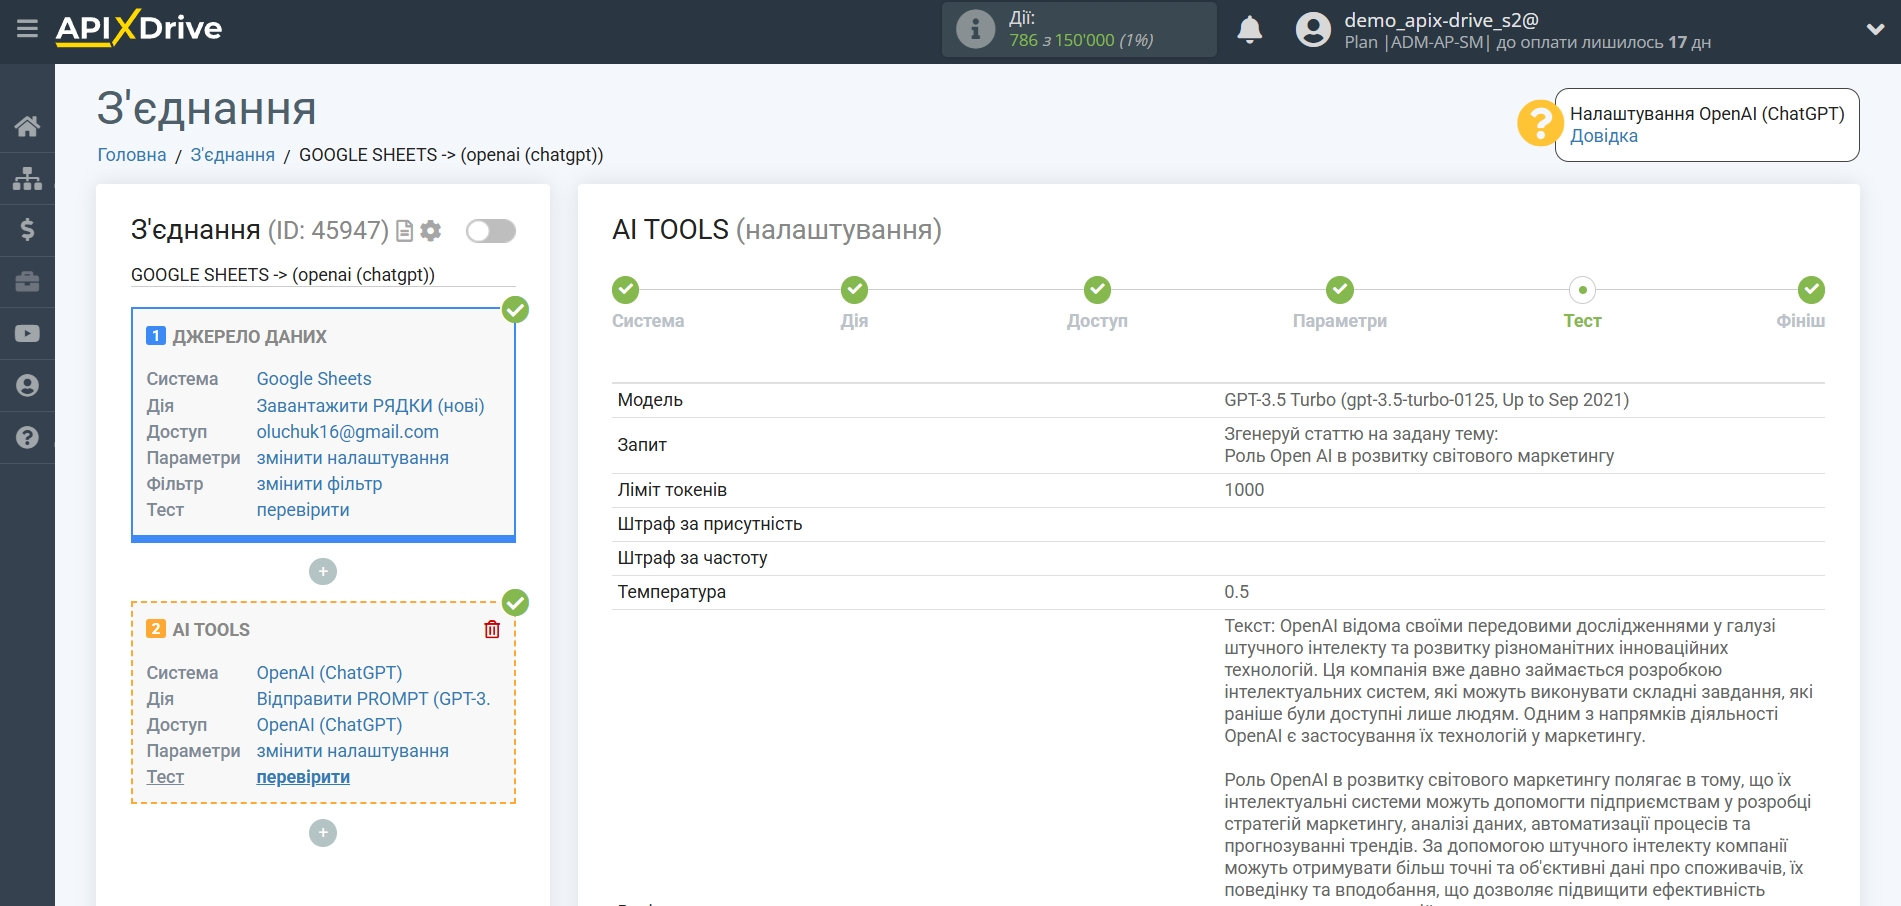Image resolution: width=1901 pixels, height=906 pixels.
Task: Open the hamburger menu
Action: pyautogui.click(x=27, y=28)
